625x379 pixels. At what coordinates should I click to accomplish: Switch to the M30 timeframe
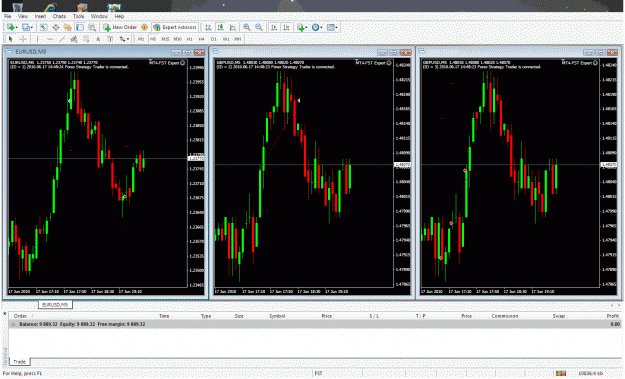(x=177, y=39)
